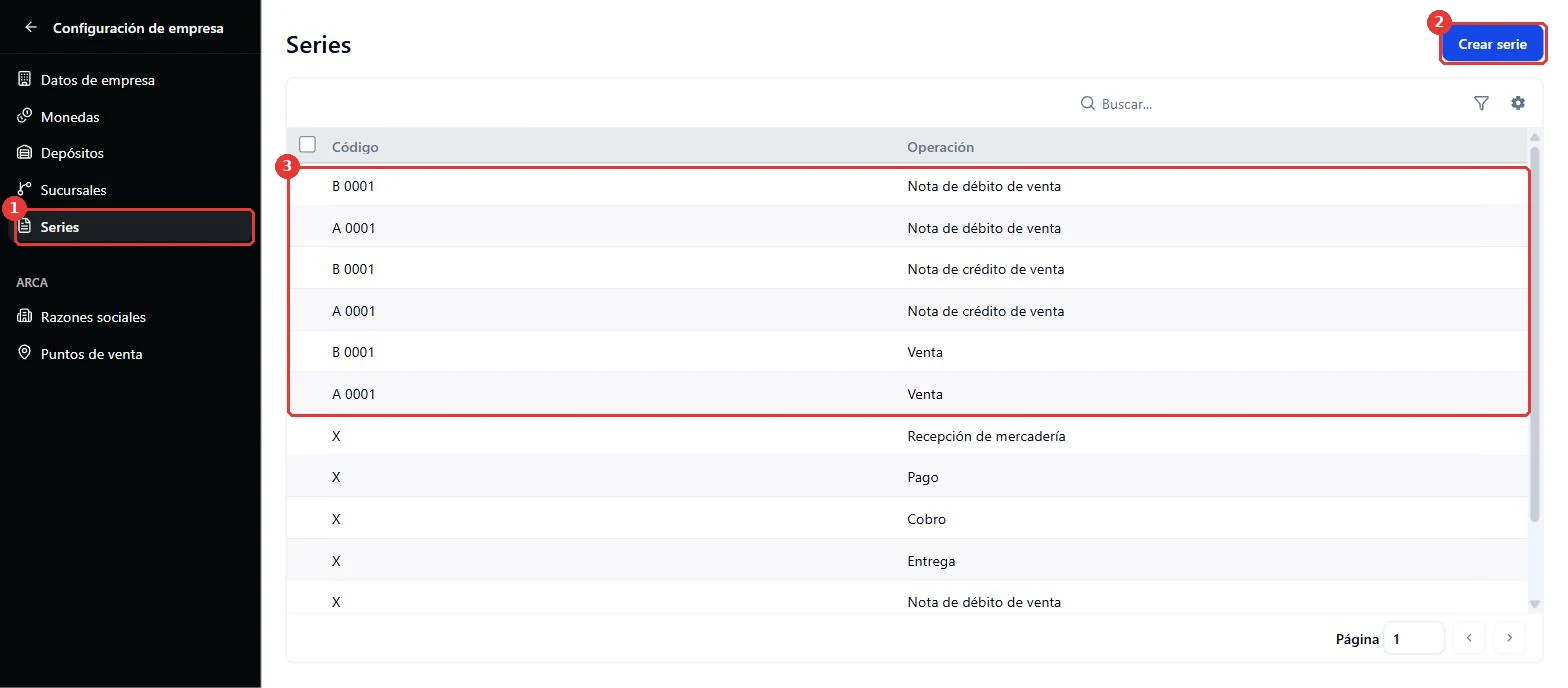
Task: Open Puntos de venta section
Action: point(130,354)
